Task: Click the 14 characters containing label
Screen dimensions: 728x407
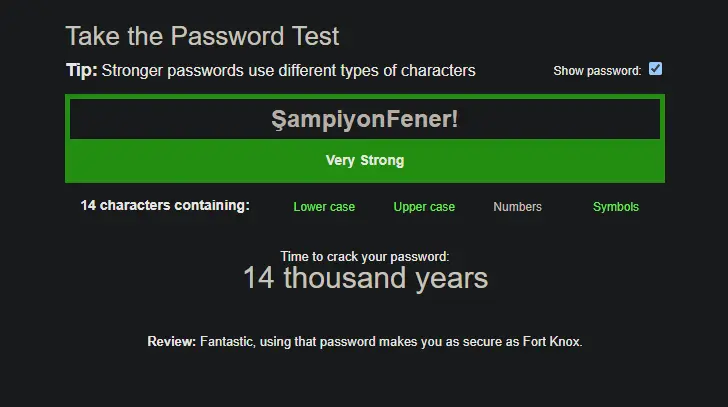Action: [165, 205]
